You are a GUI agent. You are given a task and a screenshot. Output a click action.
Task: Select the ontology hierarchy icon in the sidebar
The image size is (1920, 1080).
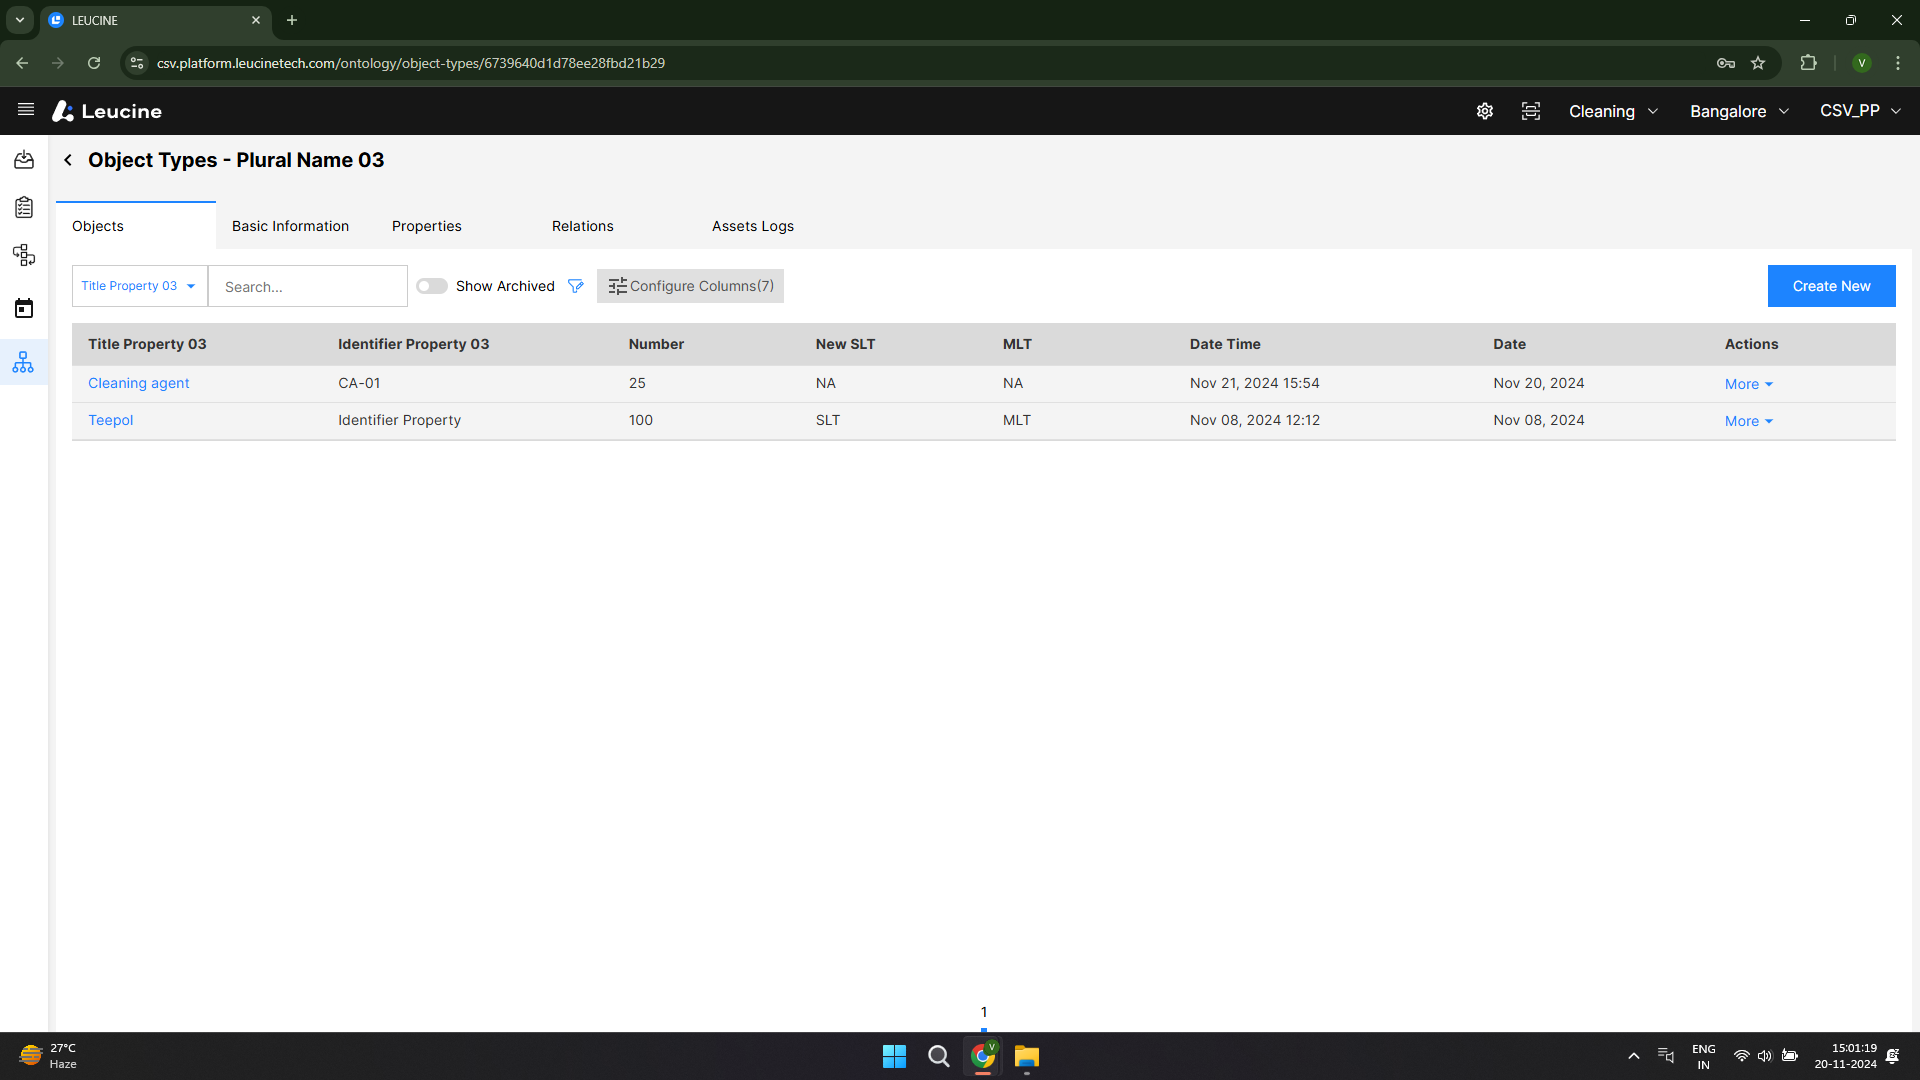[x=24, y=362]
